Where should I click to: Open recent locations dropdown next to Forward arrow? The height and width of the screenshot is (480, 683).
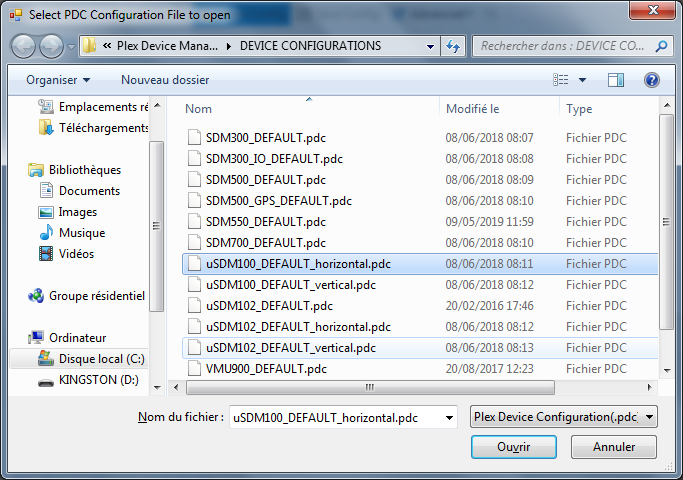(x=71, y=46)
